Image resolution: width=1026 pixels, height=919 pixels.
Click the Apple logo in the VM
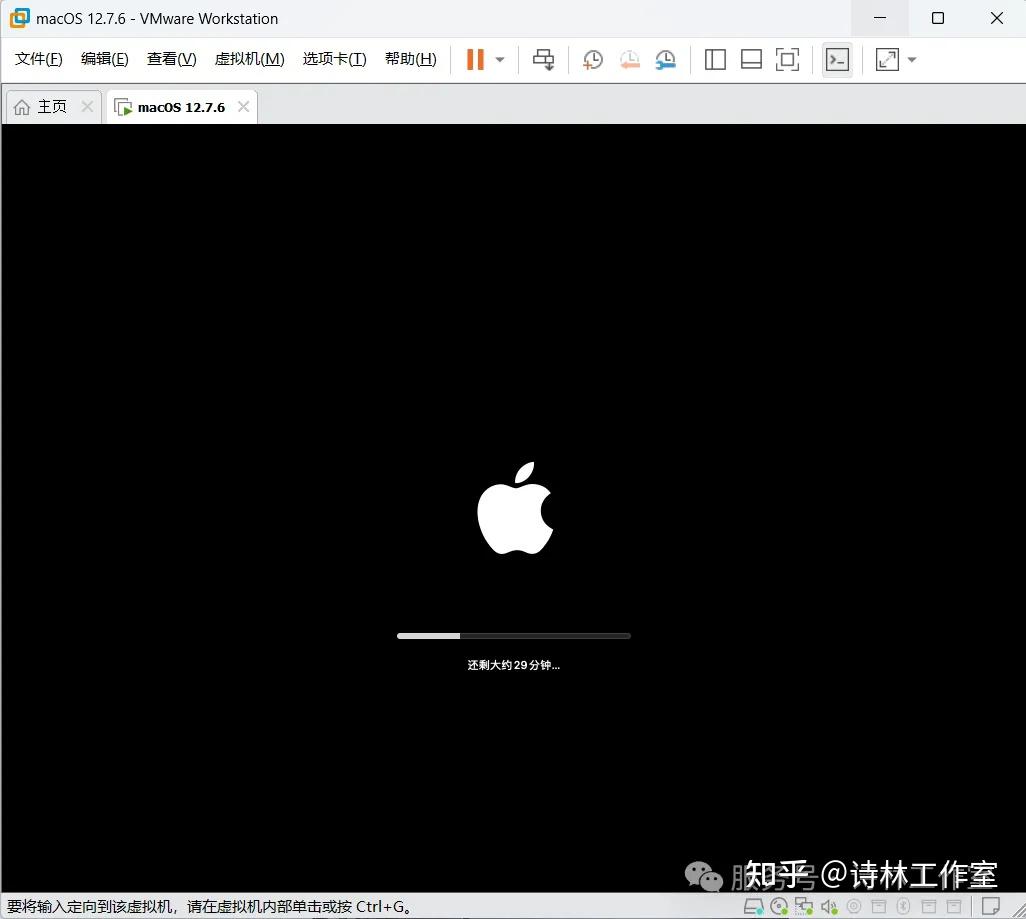point(515,508)
